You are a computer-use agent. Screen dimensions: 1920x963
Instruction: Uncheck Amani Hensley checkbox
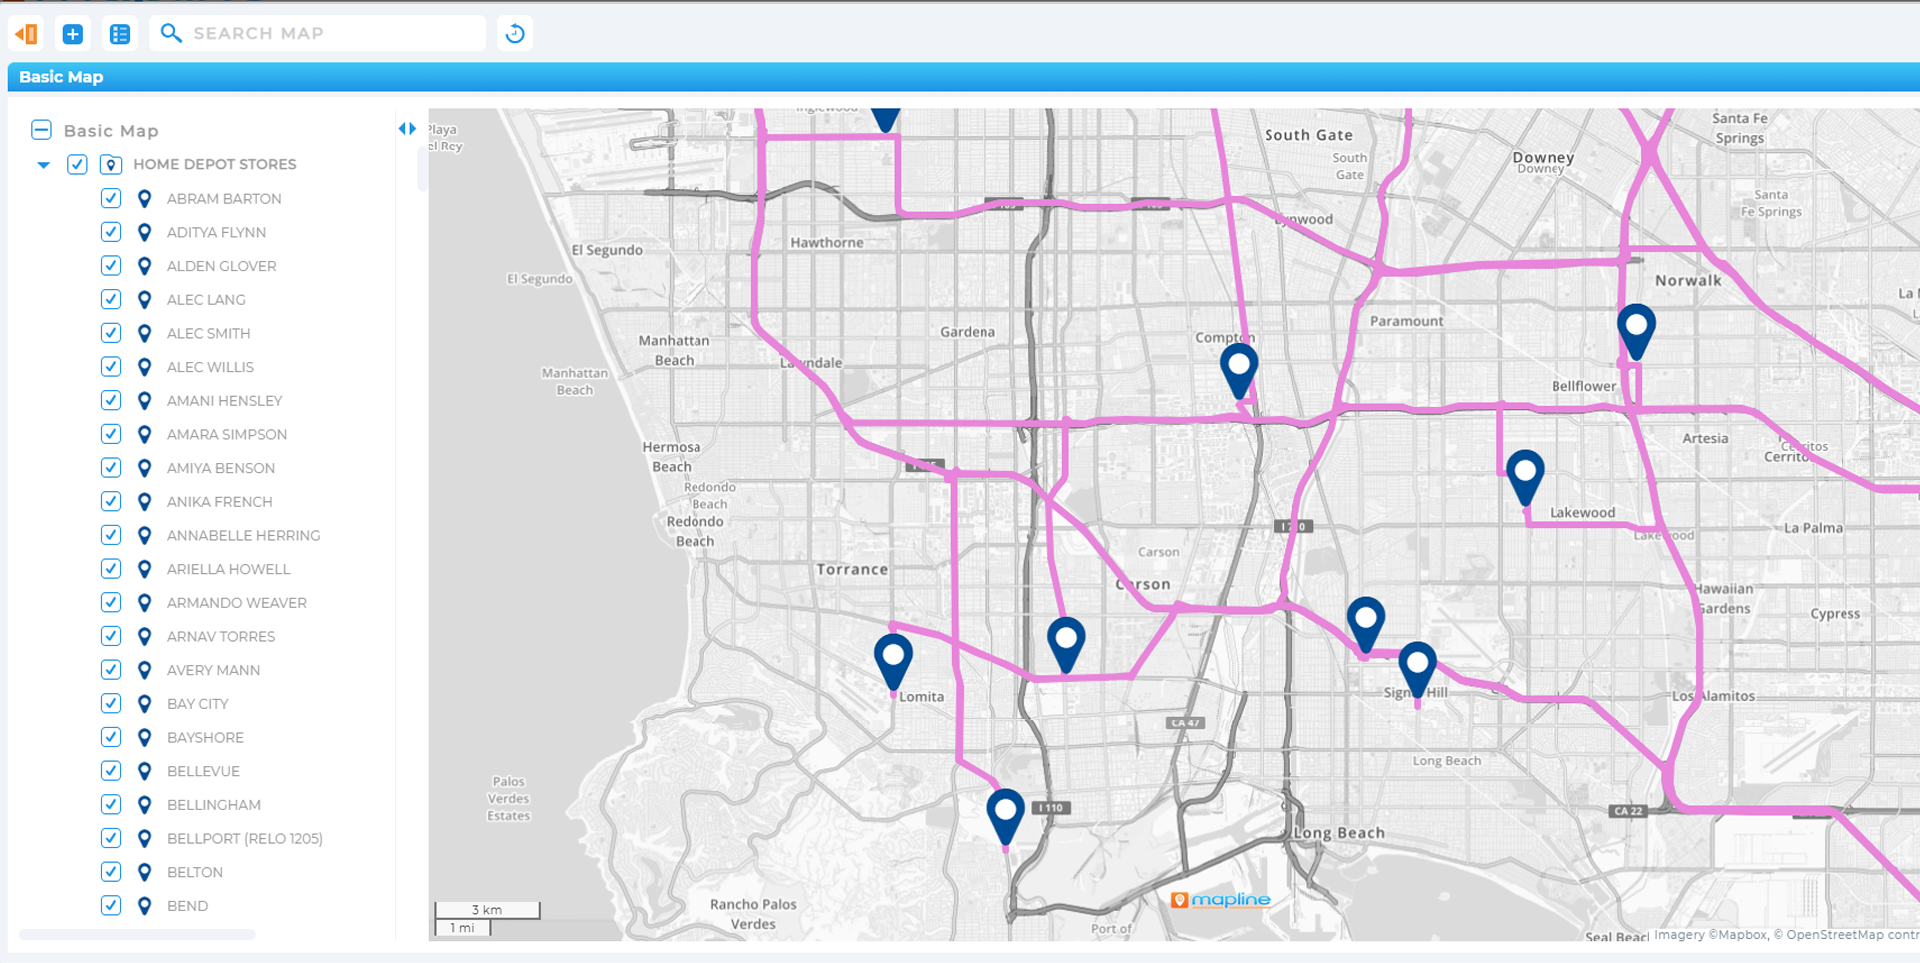[x=111, y=400]
